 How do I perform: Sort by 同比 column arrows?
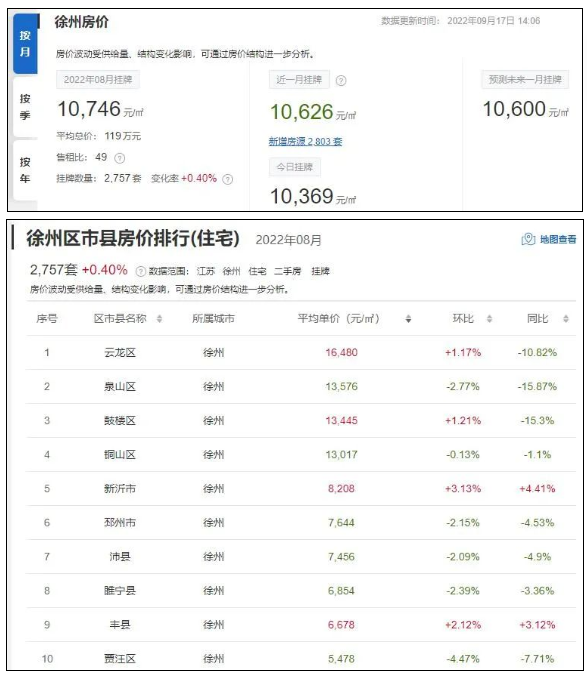(x=566, y=319)
